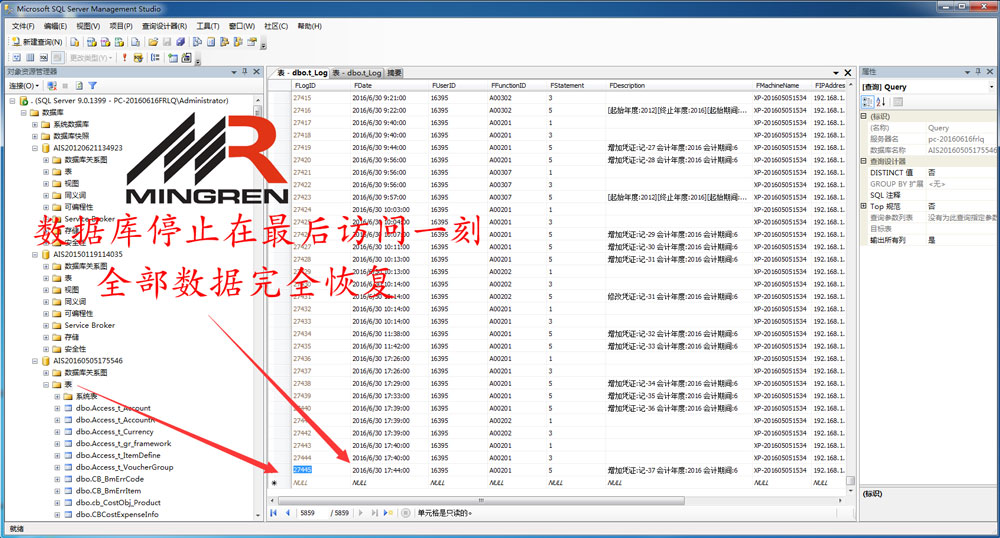This screenshot has width=1000, height=538.
Task: Collapse the 查询设计器 property category
Action: click(864, 161)
